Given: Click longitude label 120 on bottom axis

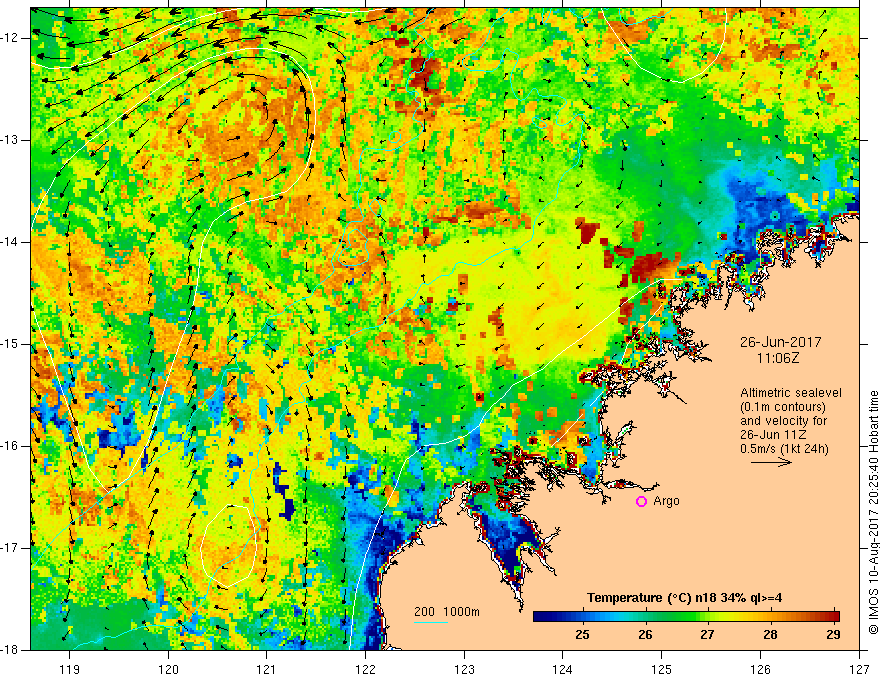Looking at the screenshot, I should click(168, 669).
